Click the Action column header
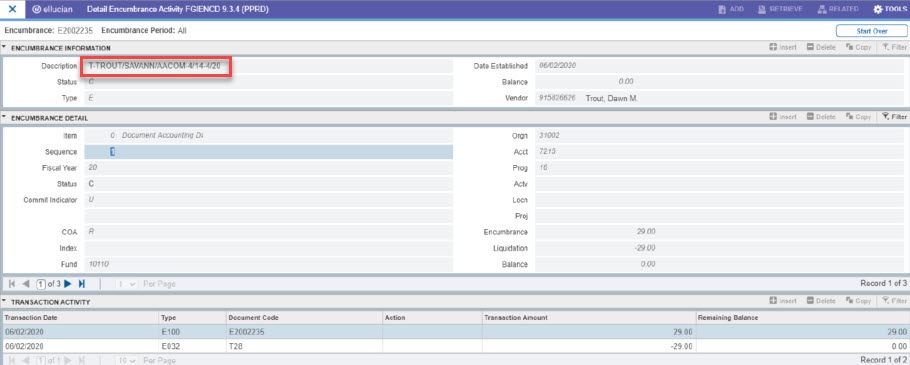This screenshot has height=365, width=910. click(432, 317)
